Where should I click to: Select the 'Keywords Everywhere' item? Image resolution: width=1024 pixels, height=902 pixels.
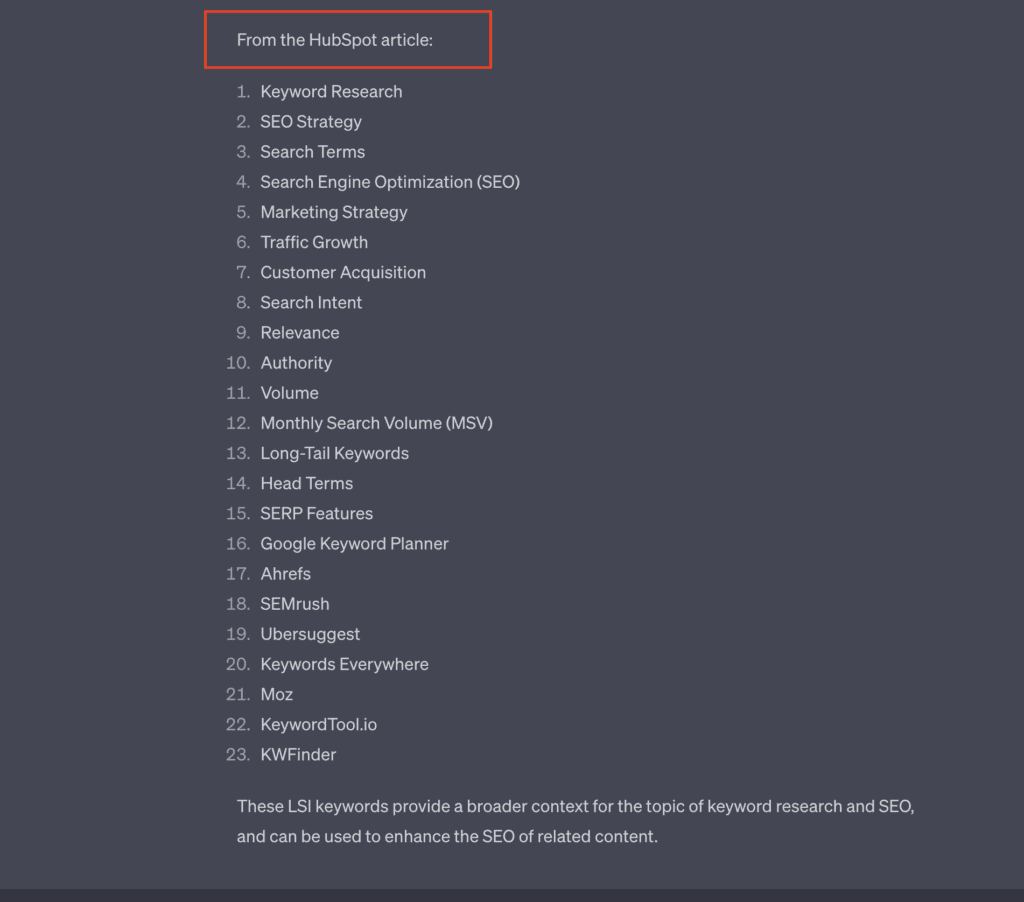pyautogui.click(x=344, y=664)
